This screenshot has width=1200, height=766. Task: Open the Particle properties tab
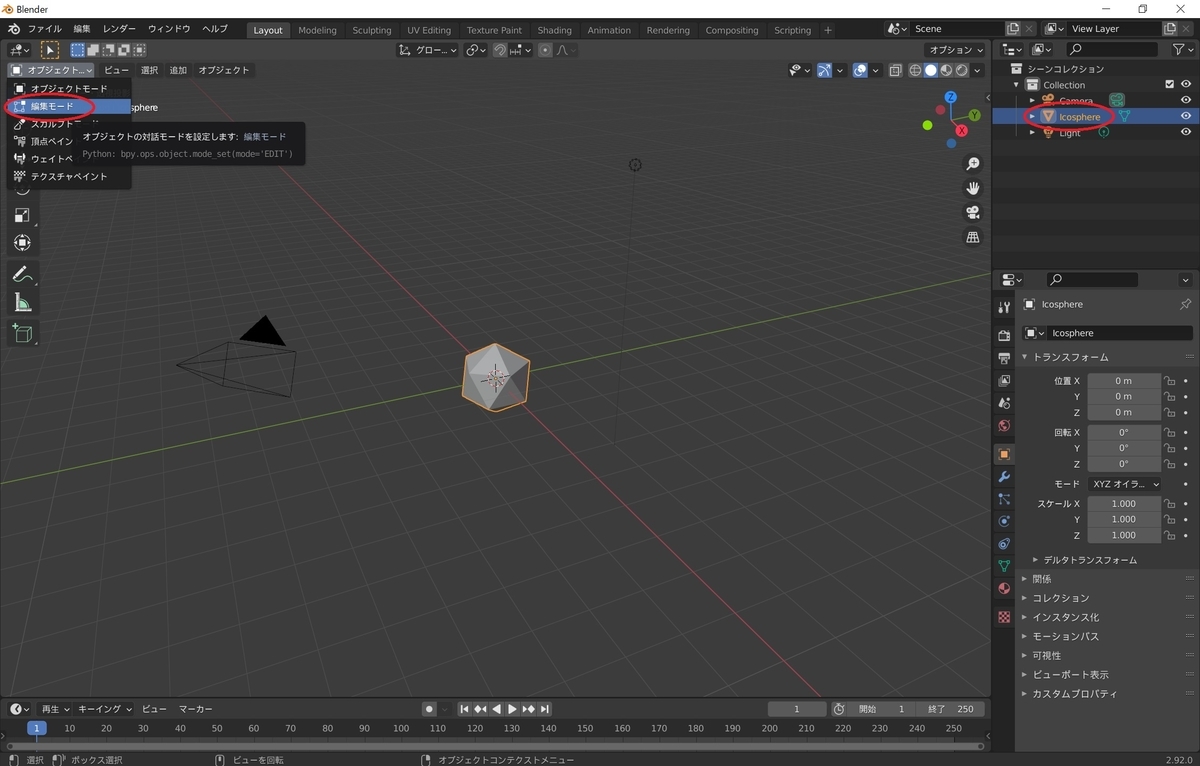(x=1004, y=499)
